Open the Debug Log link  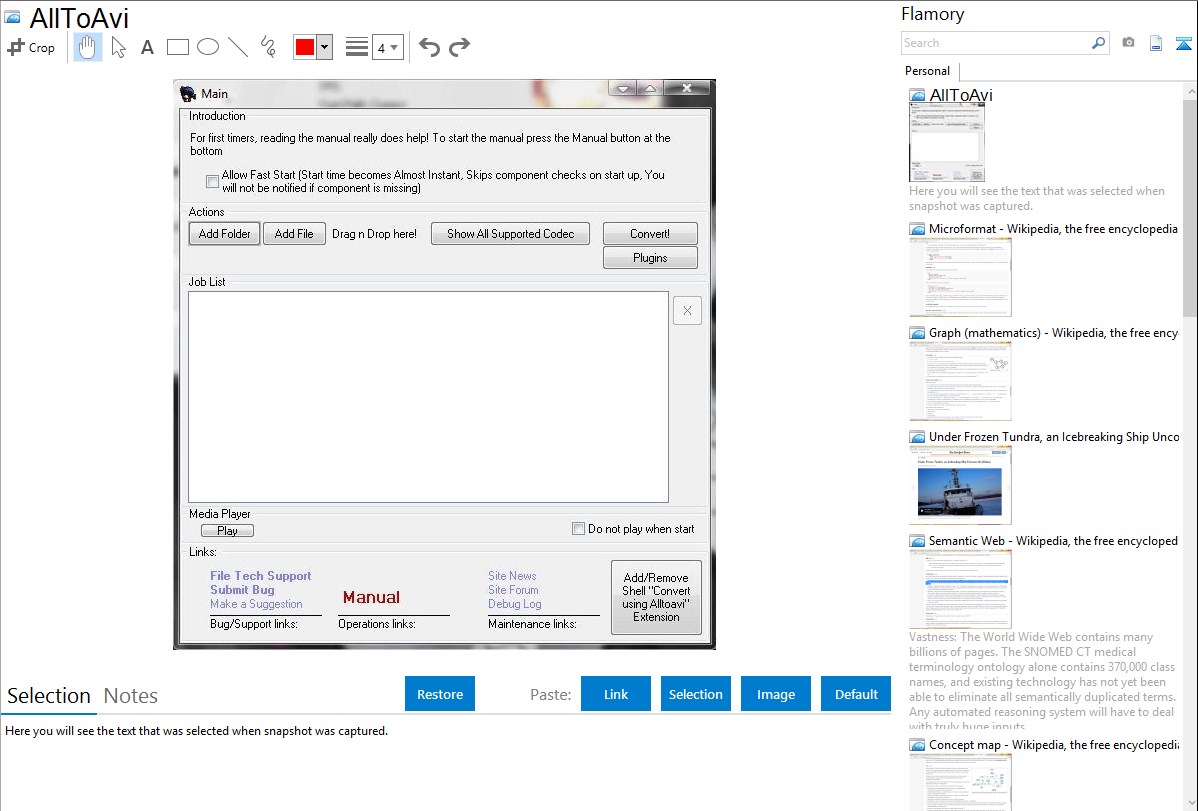[515, 604]
